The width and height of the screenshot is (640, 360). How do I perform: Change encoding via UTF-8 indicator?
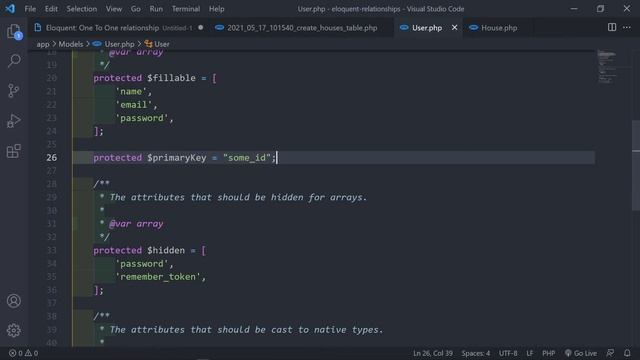click(508, 353)
